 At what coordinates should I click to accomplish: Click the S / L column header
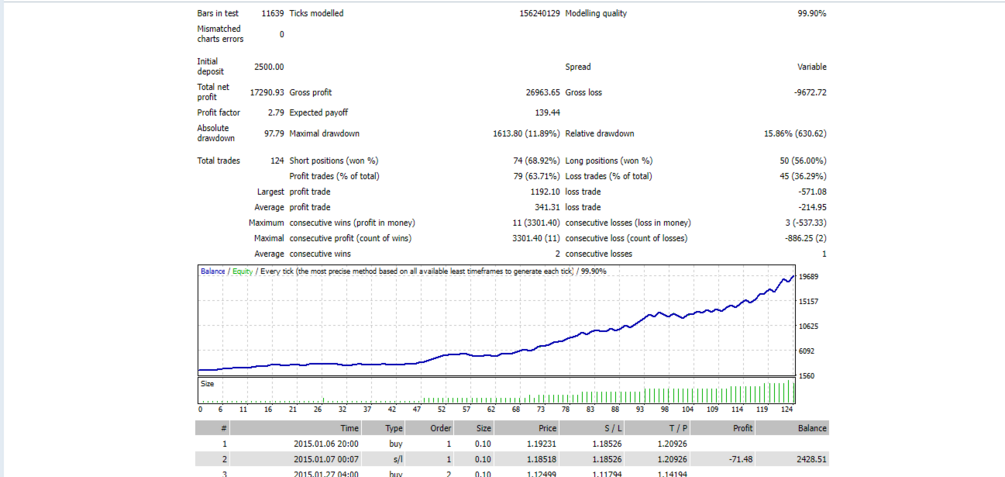(x=593, y=428)
